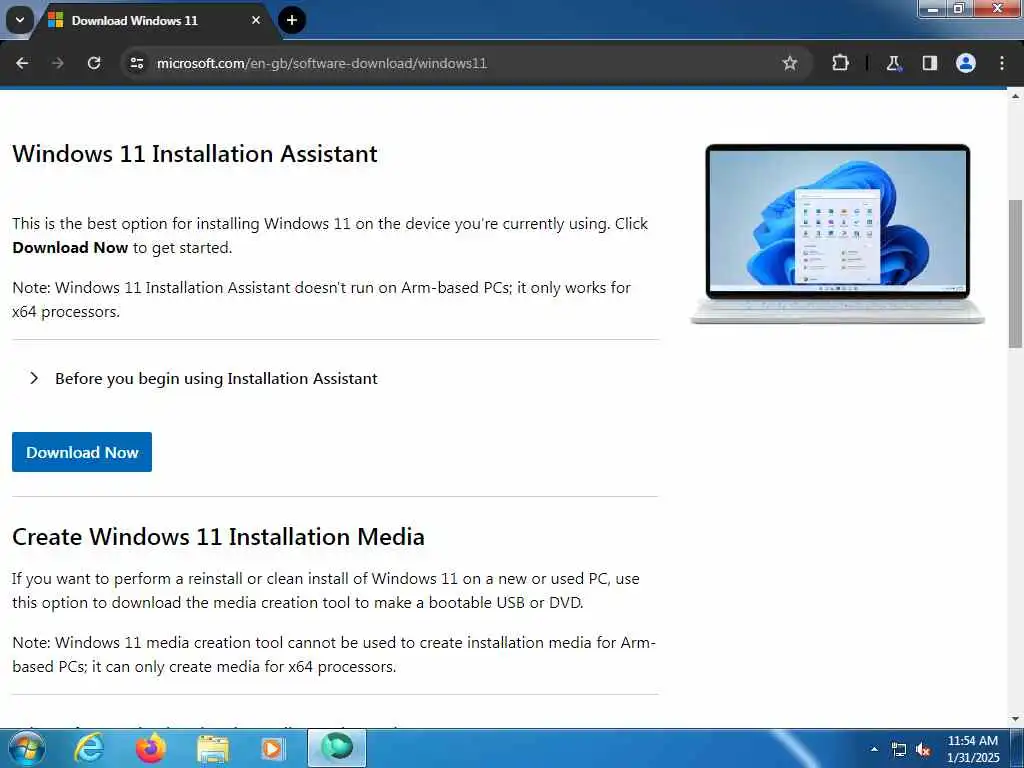Open the Windows Start menu orb
This screenshot has width=1024, height=768.
click(27, 748)
